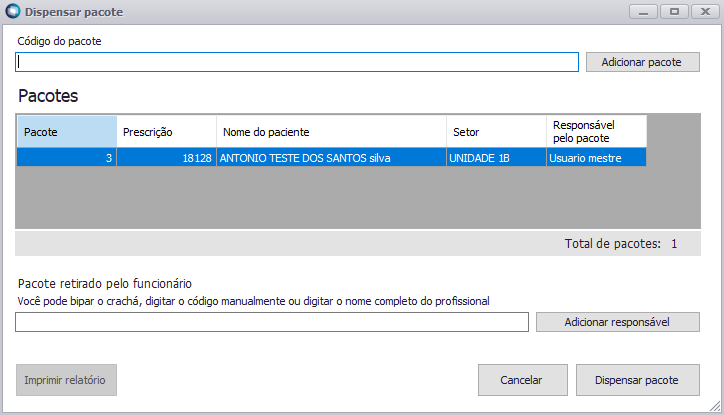Viewport: 724px width, 415px height.
Task: Click the Imprimir relatório button
Action: [66, 380]
